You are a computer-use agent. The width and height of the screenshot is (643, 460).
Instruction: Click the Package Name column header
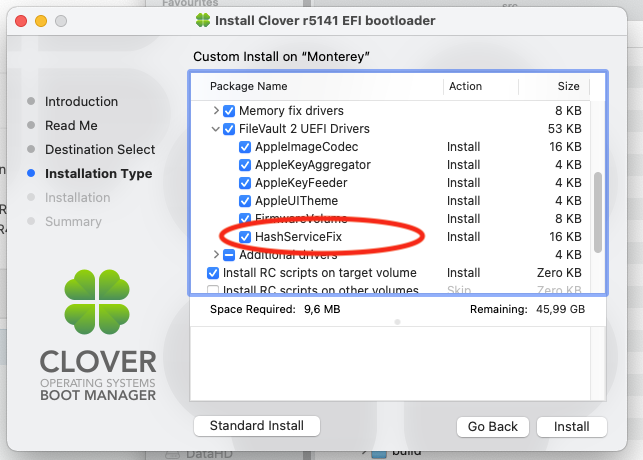point(249,86)
